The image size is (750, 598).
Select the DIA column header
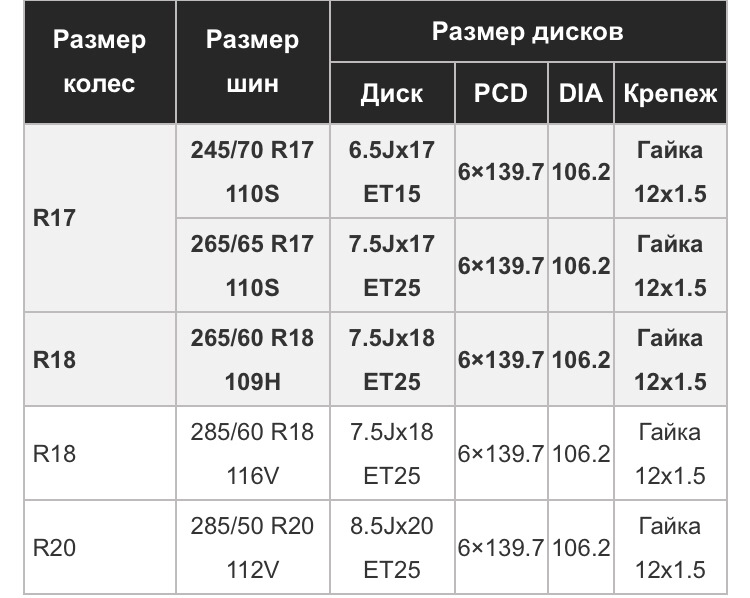[x=581, y=93]
